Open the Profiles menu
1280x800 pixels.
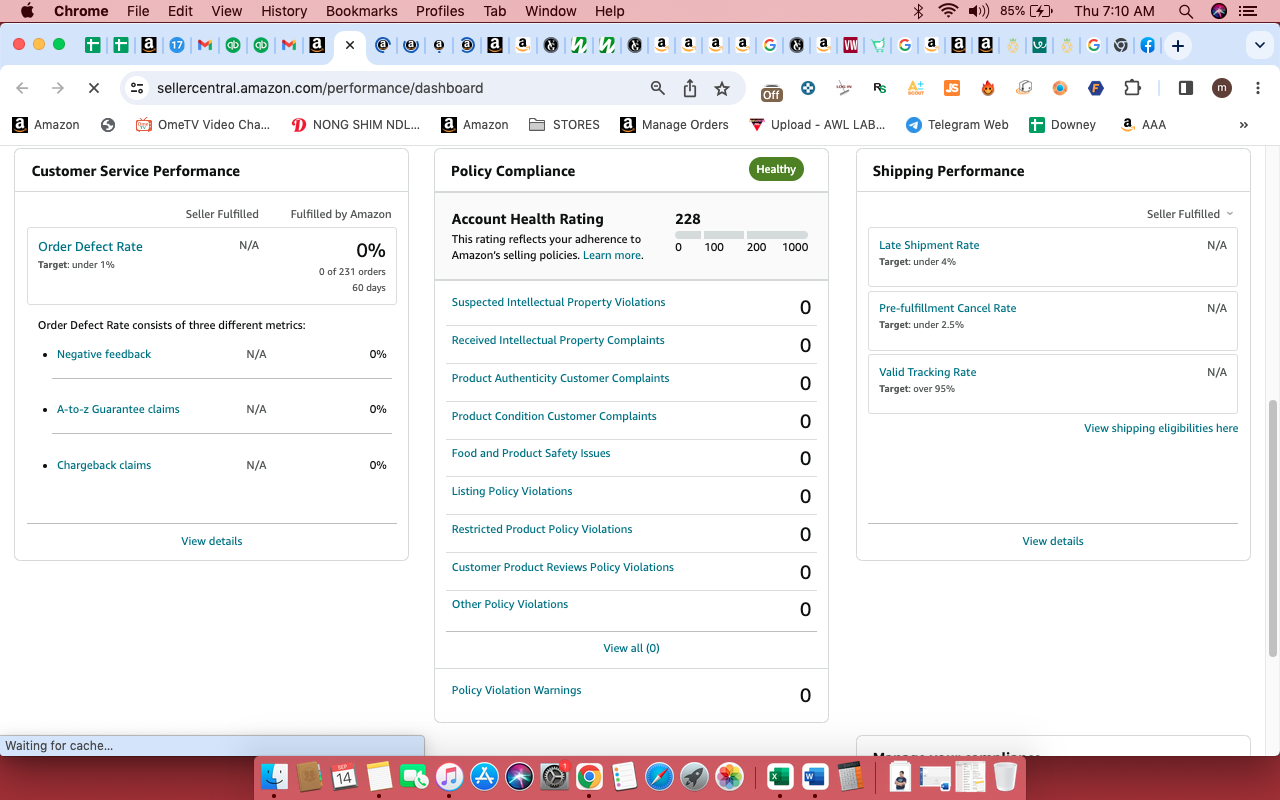click(x=440, y=11)
